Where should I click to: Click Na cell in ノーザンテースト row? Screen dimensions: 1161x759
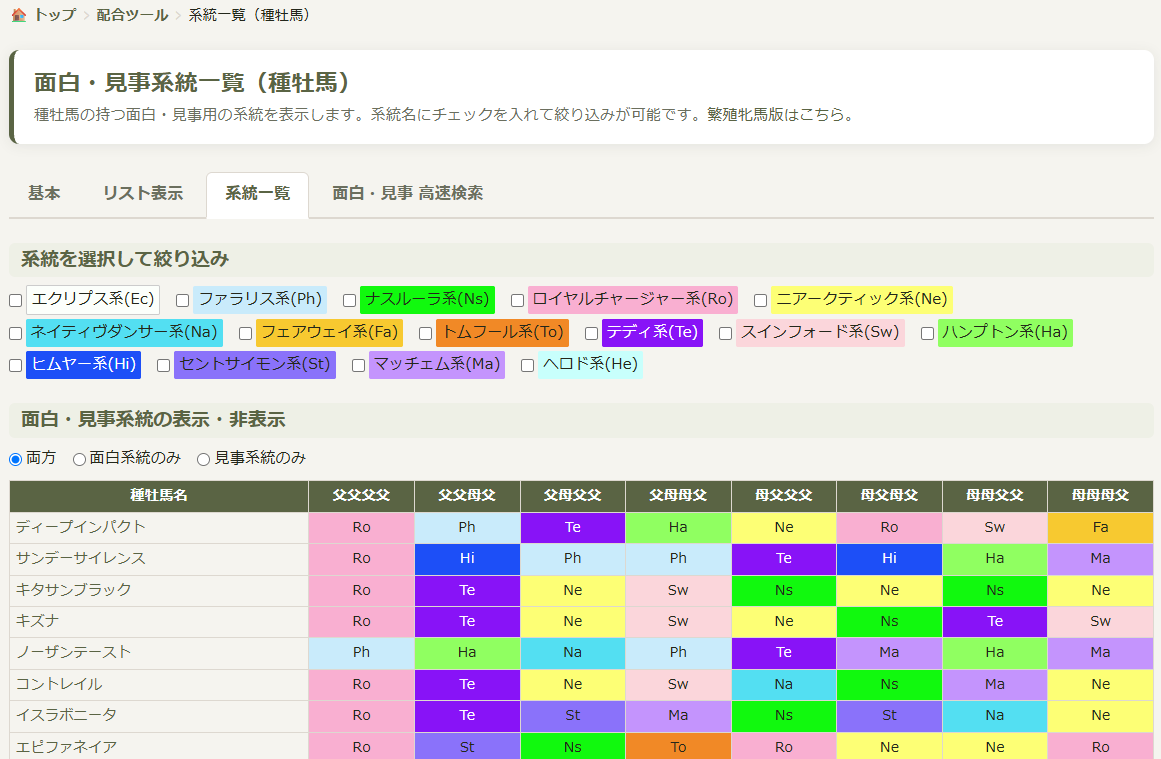click(572, 652)
